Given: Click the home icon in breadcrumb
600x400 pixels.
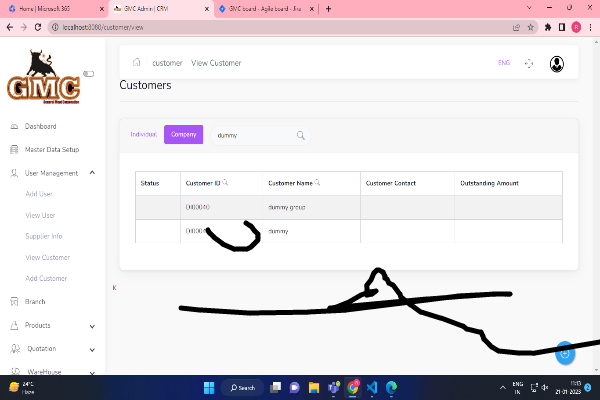Looking at the screenshot, I should click(137, 63).
